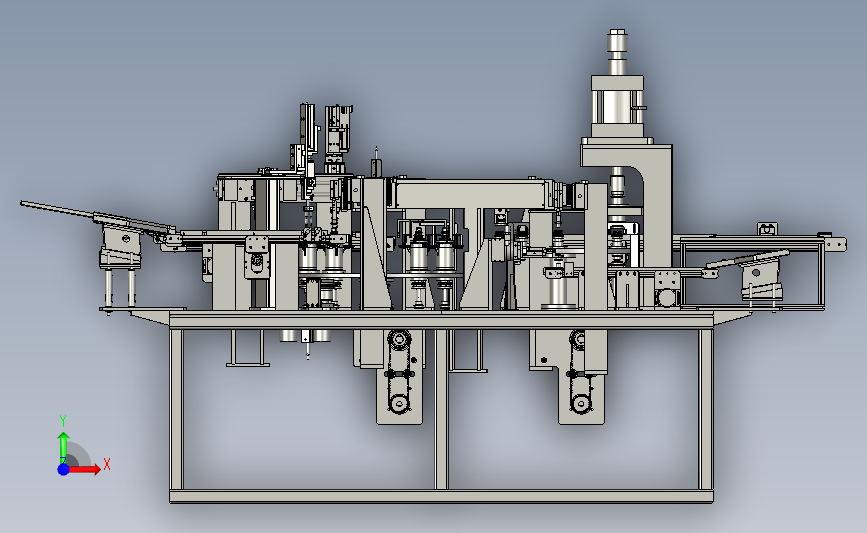Click the red X axis arrow of the triad
This screenshot has width=867, height=533.
pyautogui.click(x=85, y=469)
